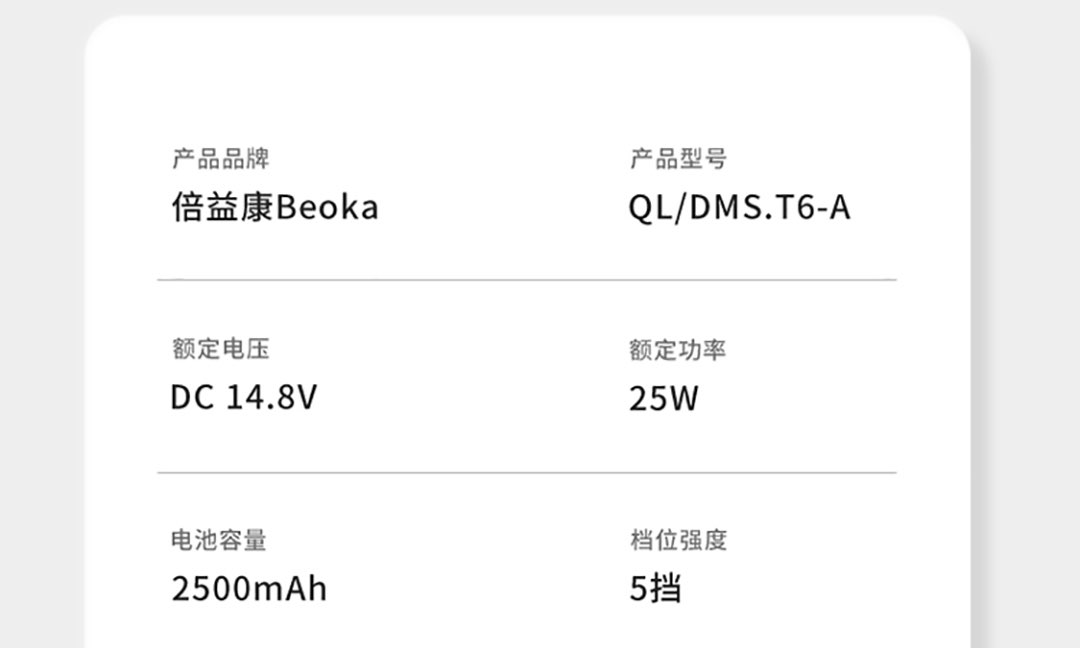Click the DC prefix in the voltage value
This screenshot has height=648, width=1080.
pos(192,398)
